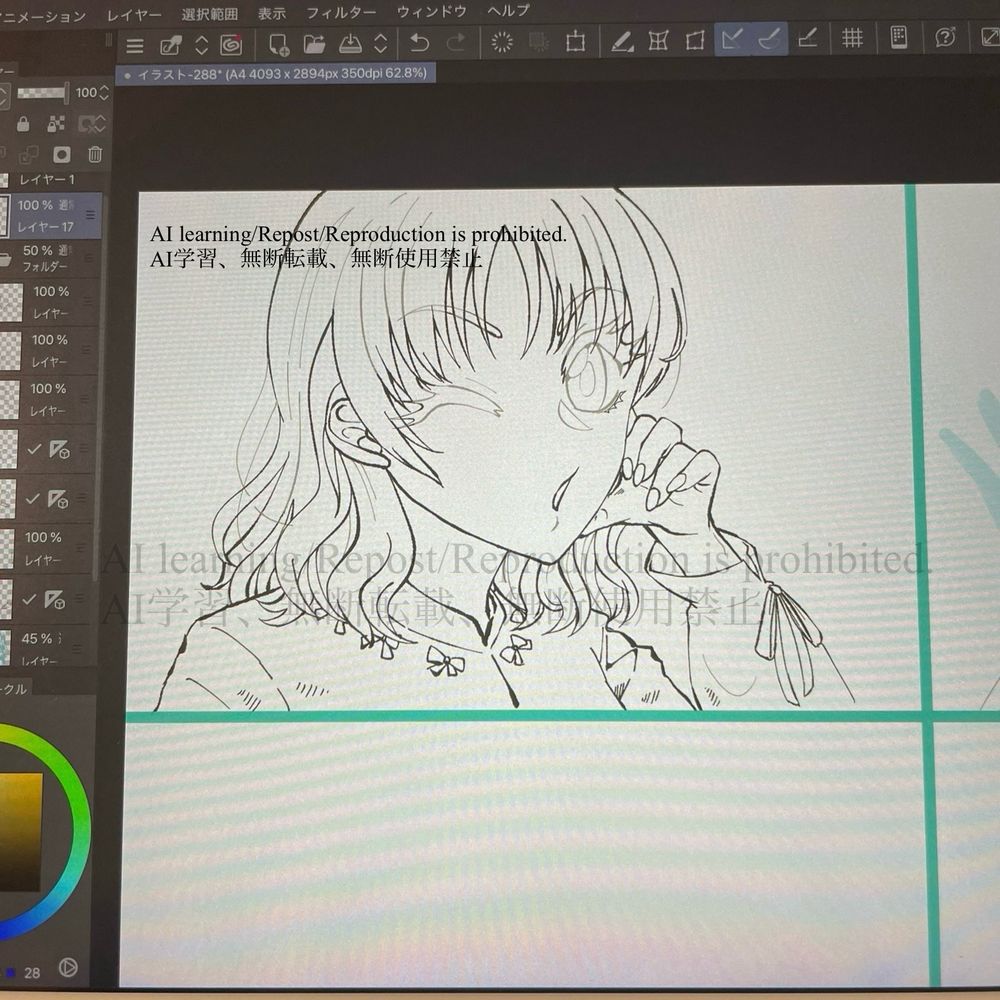The width and height of the screenshot is (1000, 1000).
Task: Select the 50% フォルダー layer row
Action: coord(50,258)
